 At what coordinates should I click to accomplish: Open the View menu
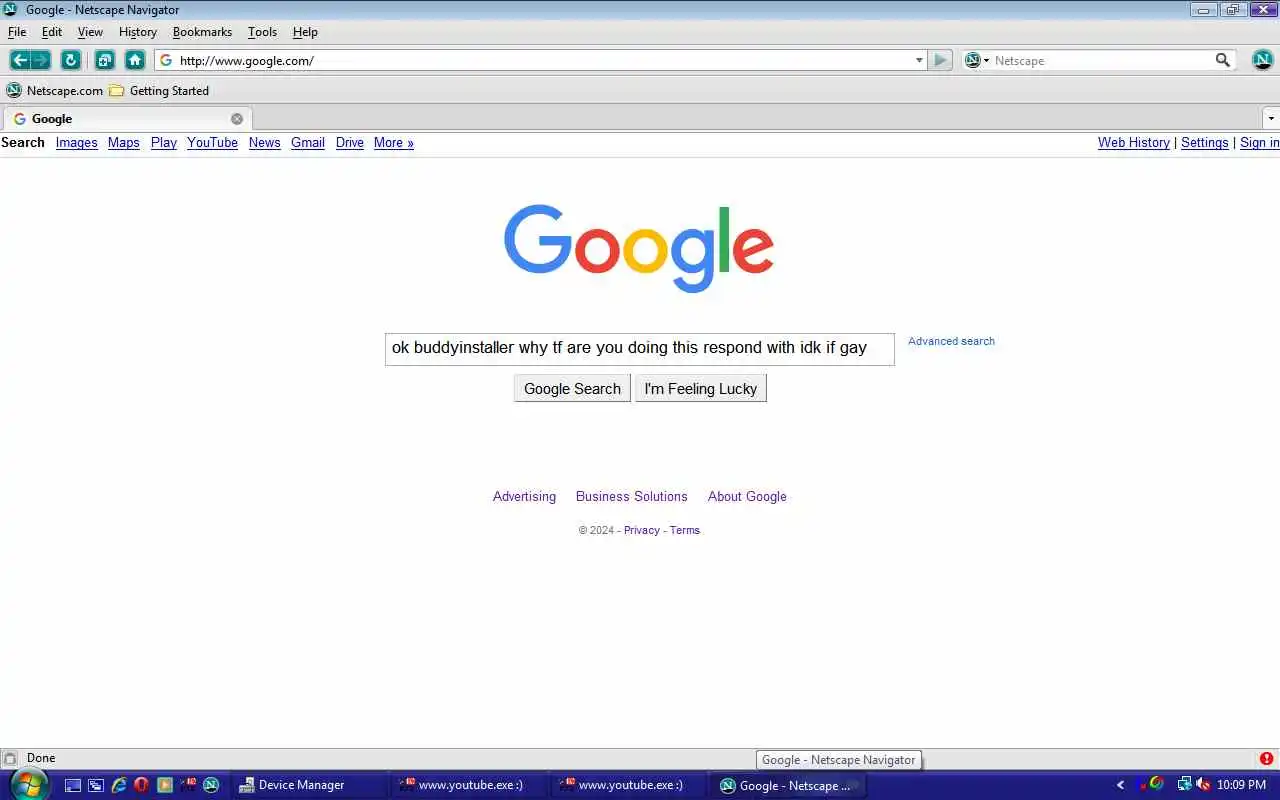90,32
